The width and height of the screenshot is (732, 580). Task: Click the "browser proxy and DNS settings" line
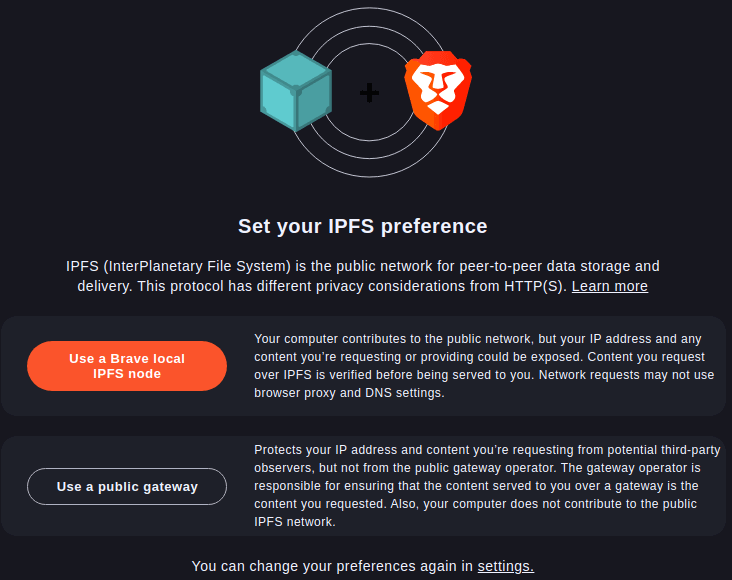click(349, 393)
